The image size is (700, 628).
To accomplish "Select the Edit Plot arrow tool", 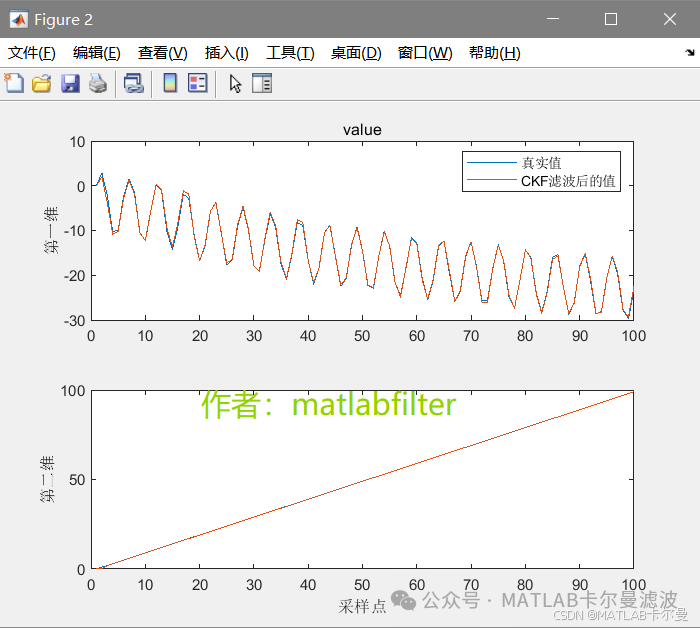I will point(235,83).
